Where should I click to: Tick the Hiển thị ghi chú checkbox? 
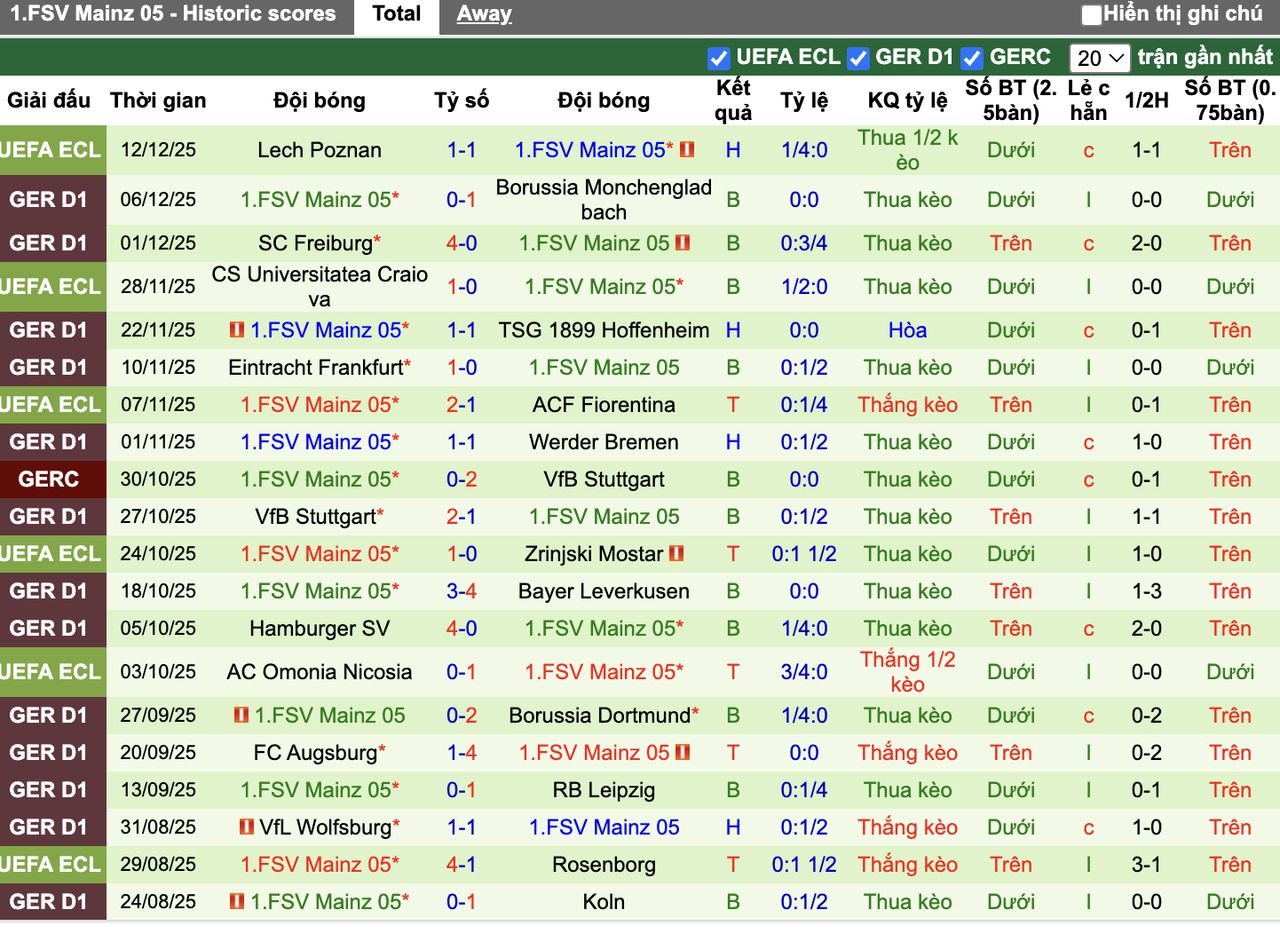pos(1092,15)
